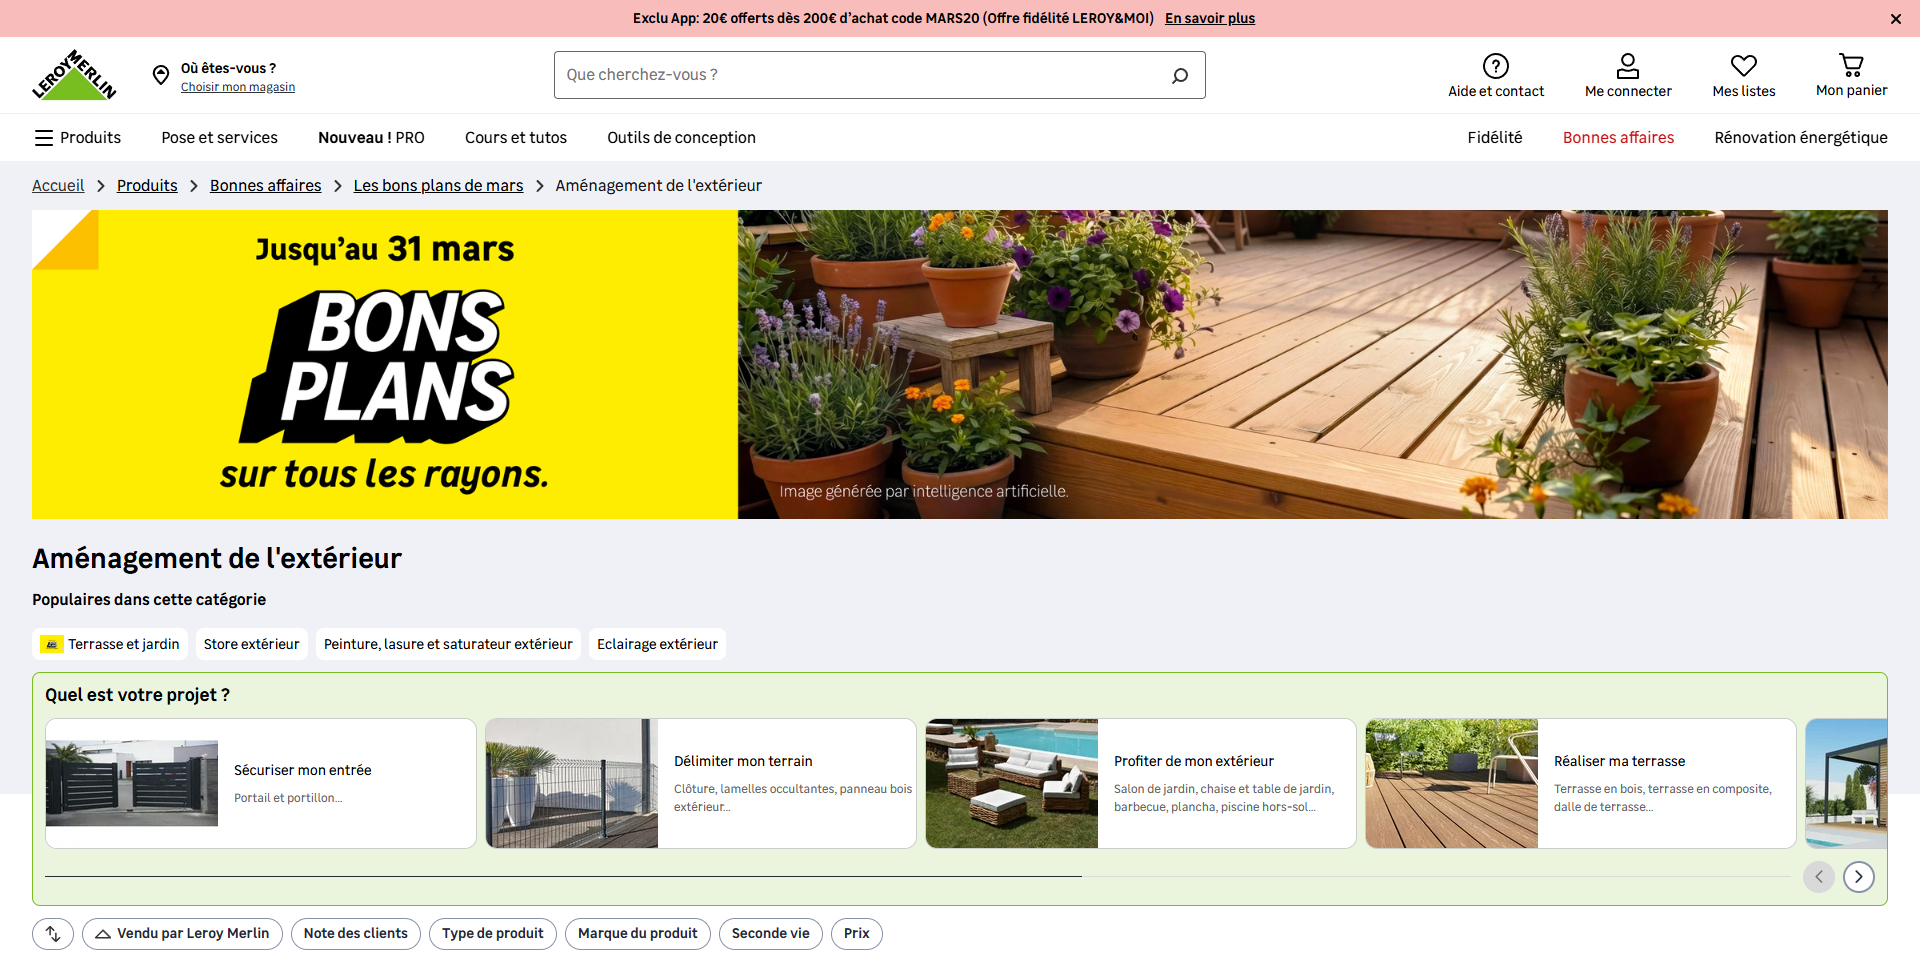Screen dimensions: 1920x953
Task: Click Choisir mon magasin link
Action: point(238,87)
